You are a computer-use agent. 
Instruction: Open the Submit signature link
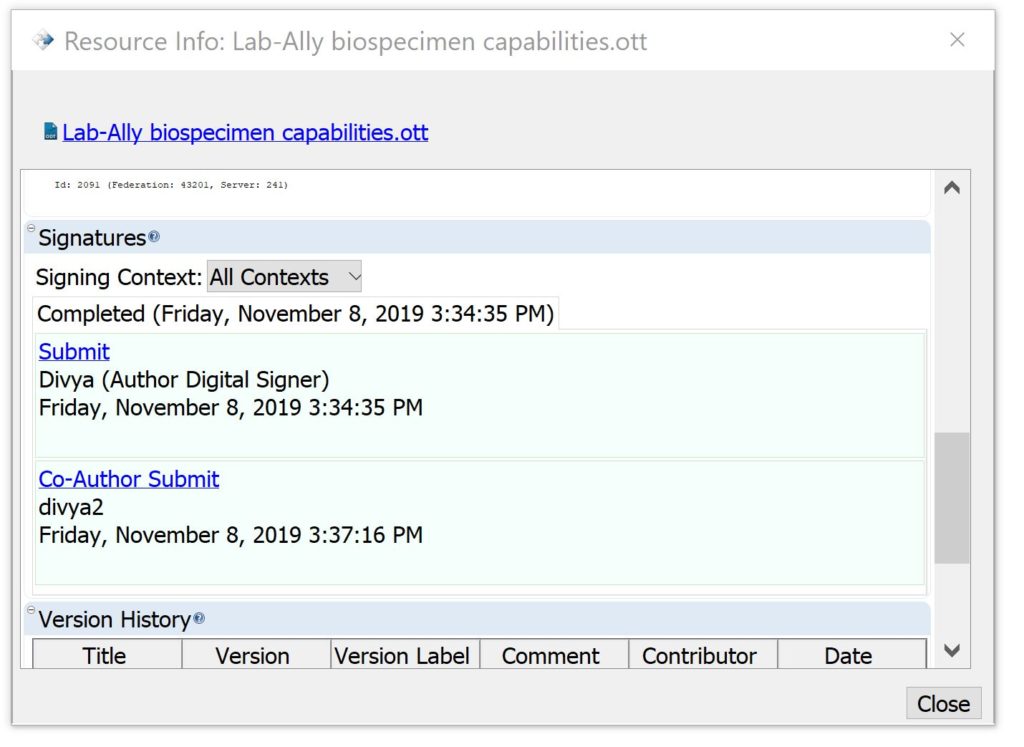pyautogui.click(x=74, y=352)
